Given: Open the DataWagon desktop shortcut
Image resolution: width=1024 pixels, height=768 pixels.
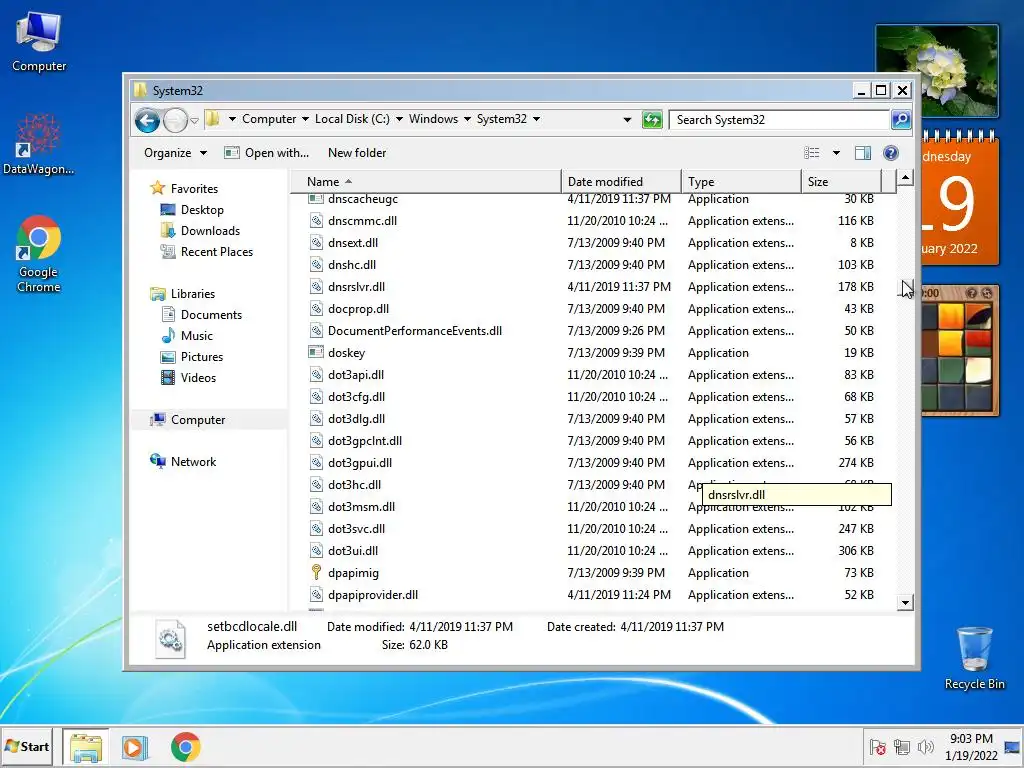Looking at the screenshot, I should [x=39, y=145].
